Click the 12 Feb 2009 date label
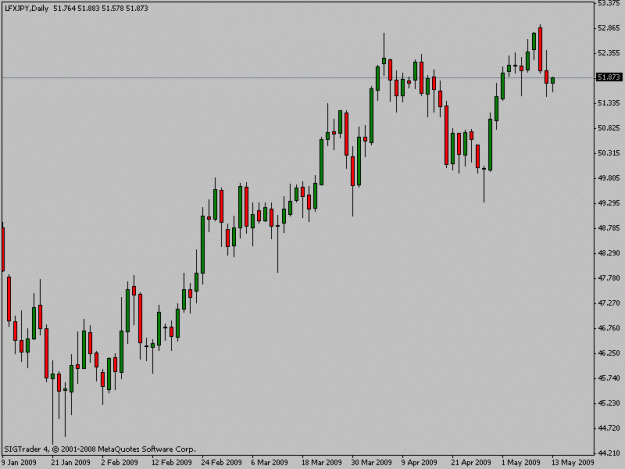This screenshot has height=469, width=625. click(171, 463)
